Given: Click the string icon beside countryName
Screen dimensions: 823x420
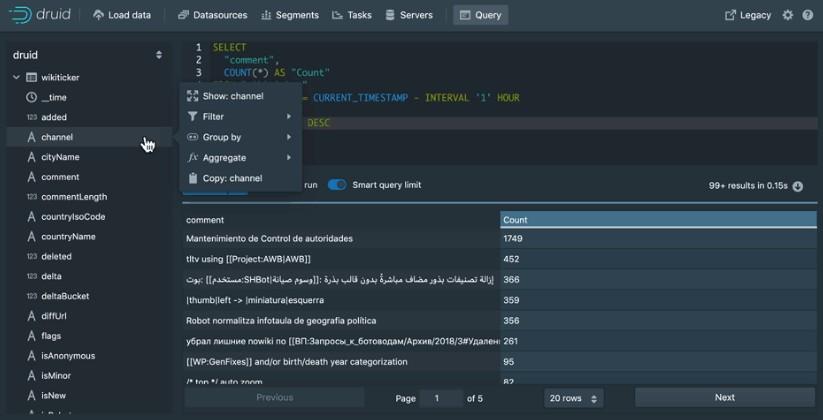Looking at the screenshot, I should tap(31, 237).
